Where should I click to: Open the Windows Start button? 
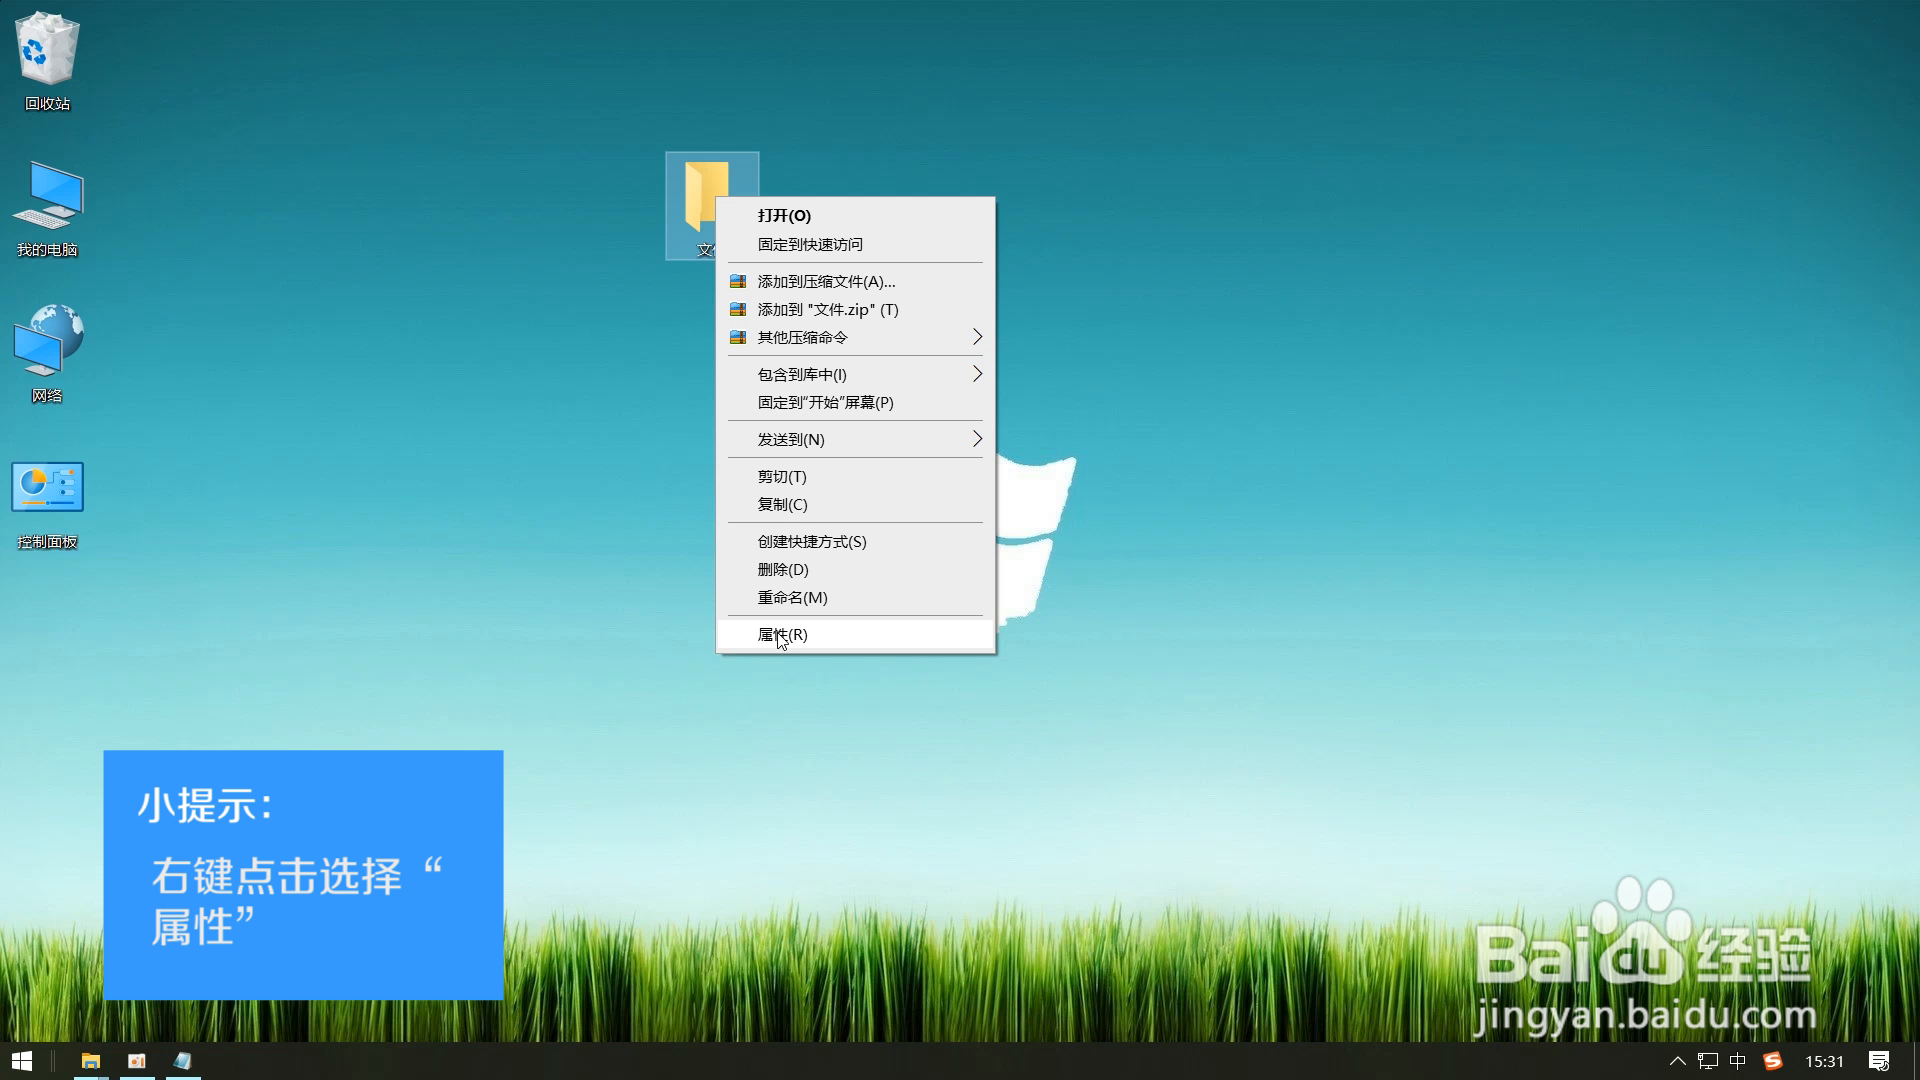click(x=22, y=1061)
